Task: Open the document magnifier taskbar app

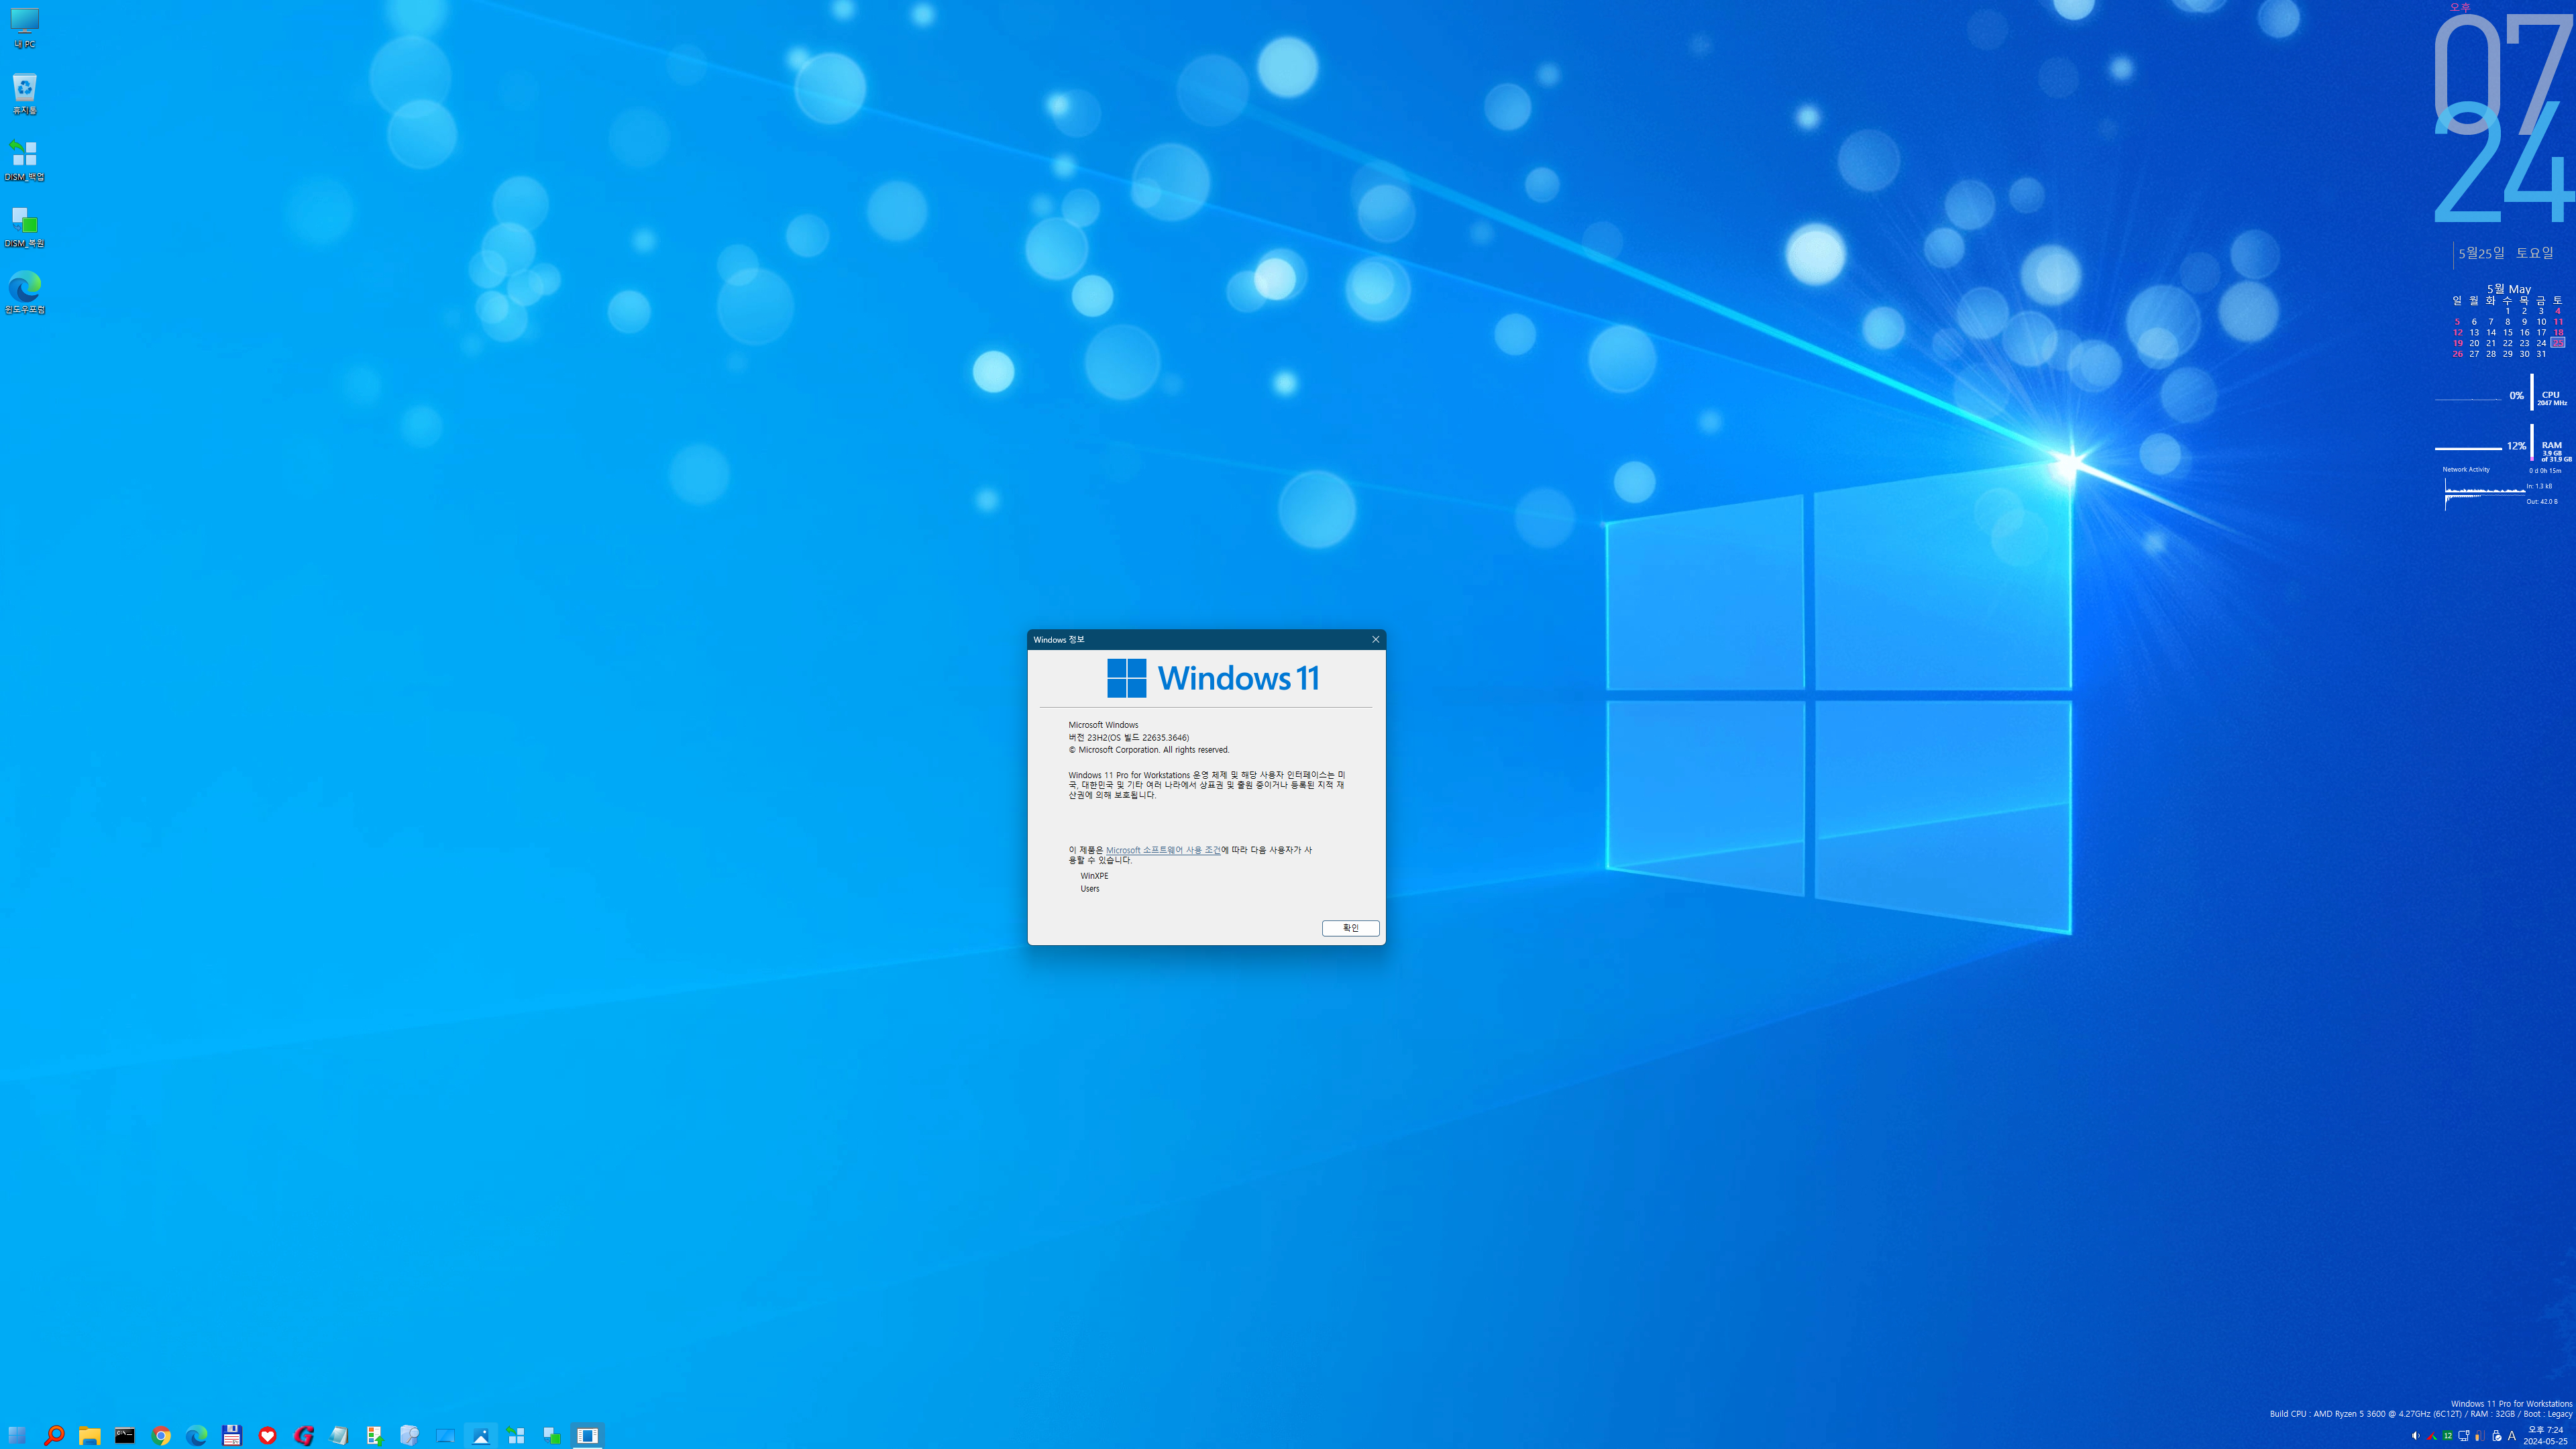Action: point(409,1435)
